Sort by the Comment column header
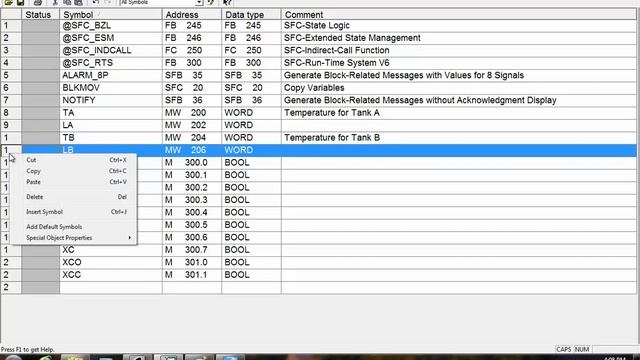 [x=458, y=15]
